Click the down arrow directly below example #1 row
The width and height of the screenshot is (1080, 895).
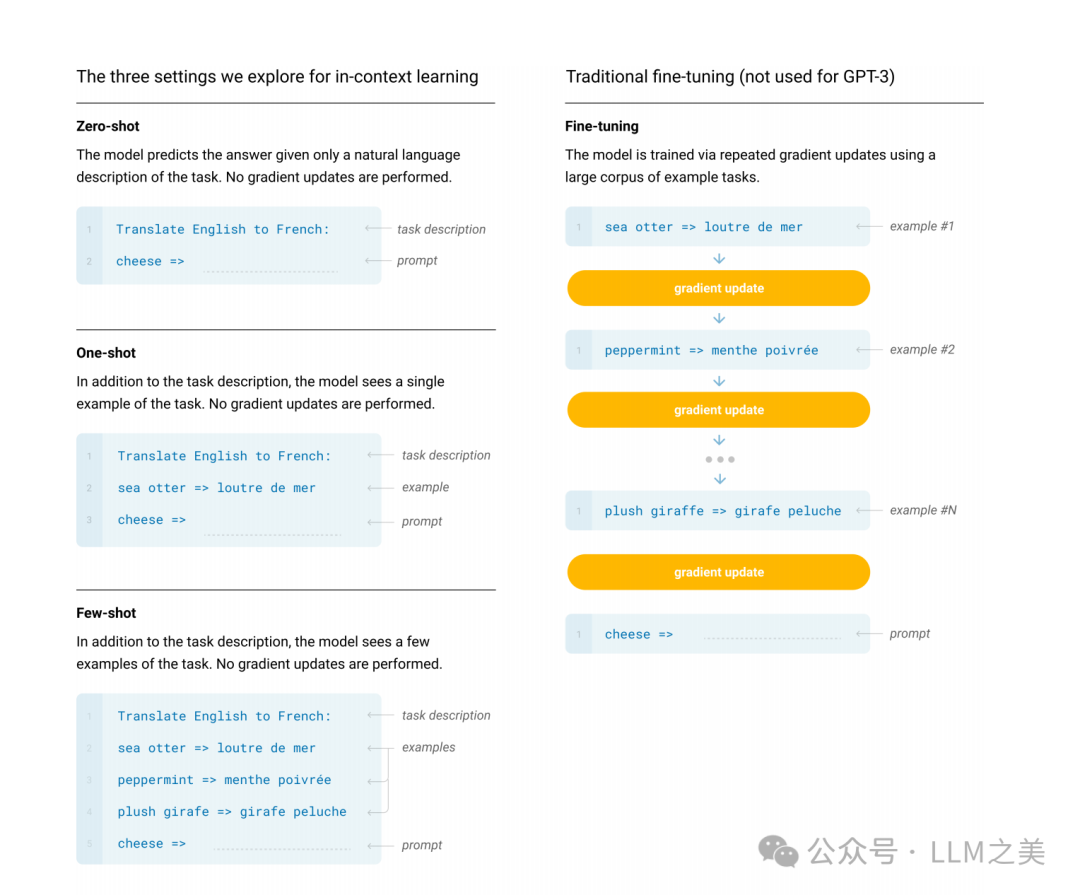(719, 259)
